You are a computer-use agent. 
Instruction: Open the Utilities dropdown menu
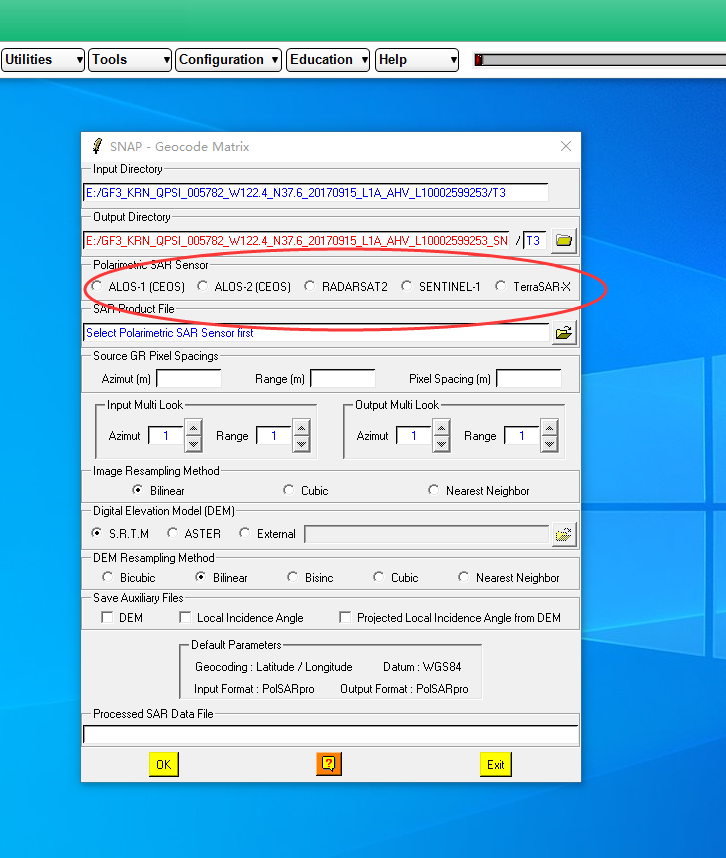pos(43,60)
